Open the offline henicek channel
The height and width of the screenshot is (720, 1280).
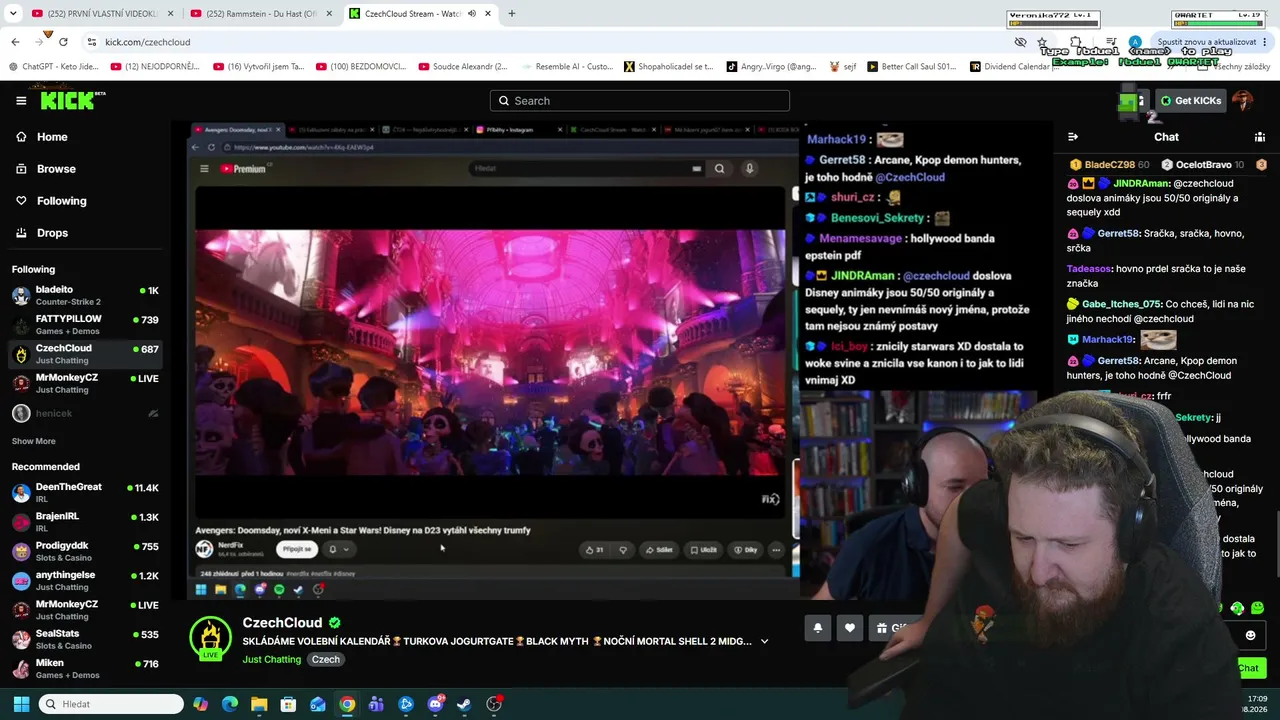tap(85, 413)
